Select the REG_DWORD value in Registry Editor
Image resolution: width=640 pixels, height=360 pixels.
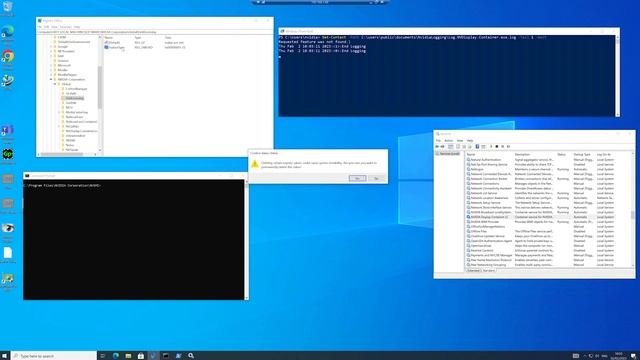pyautogui.click(x=115, y=47)
